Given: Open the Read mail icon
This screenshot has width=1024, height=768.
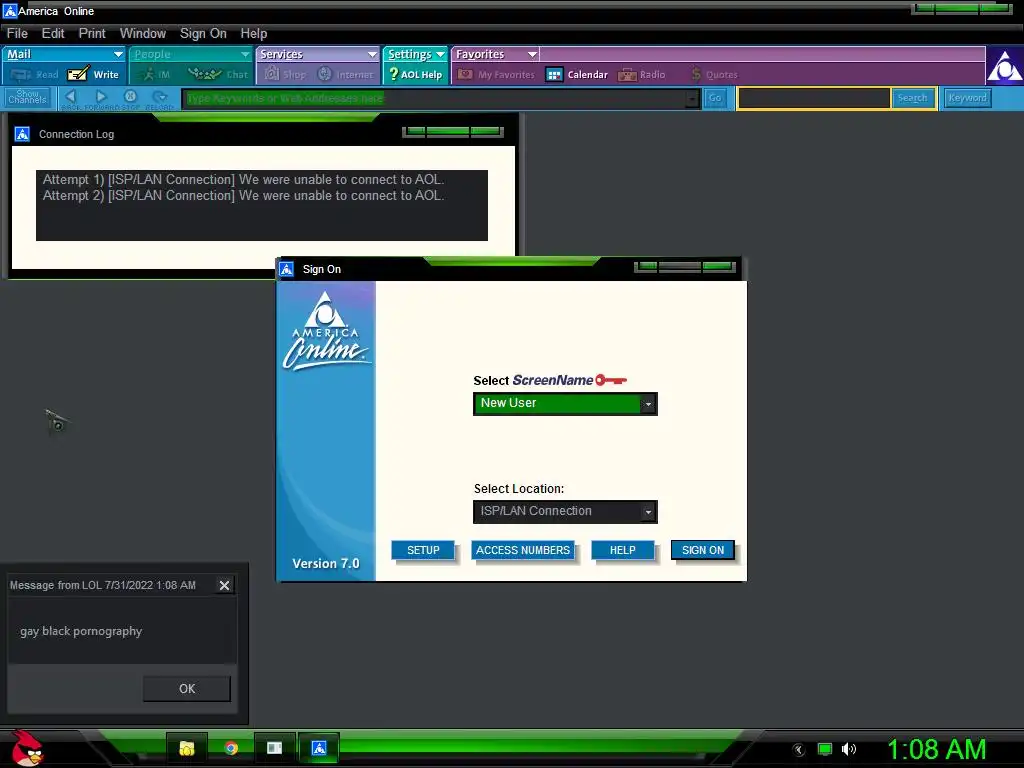Looking at the screenshot, I should pos(34,74).
